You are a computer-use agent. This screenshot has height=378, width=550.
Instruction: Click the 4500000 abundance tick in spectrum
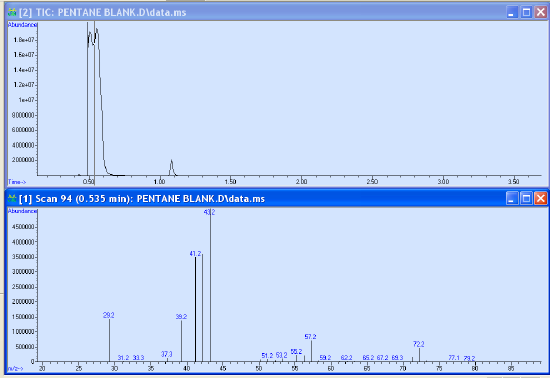tap(23, 227)
